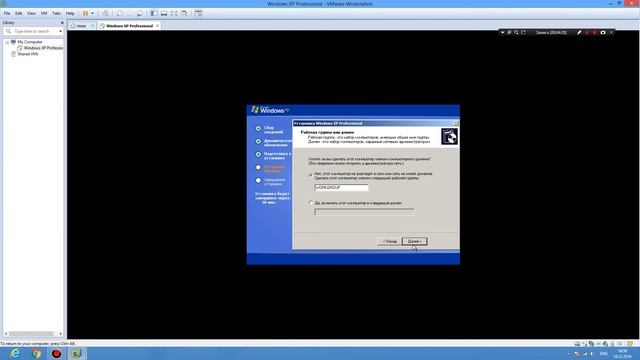
Task: Open the Help menu
Action: [70, 13]
